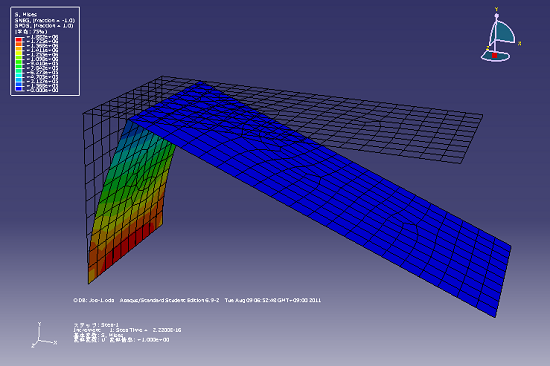This screenshot has height=366, width=550.
Task: Select the green band in the stress legend
Action: (19, 63)
